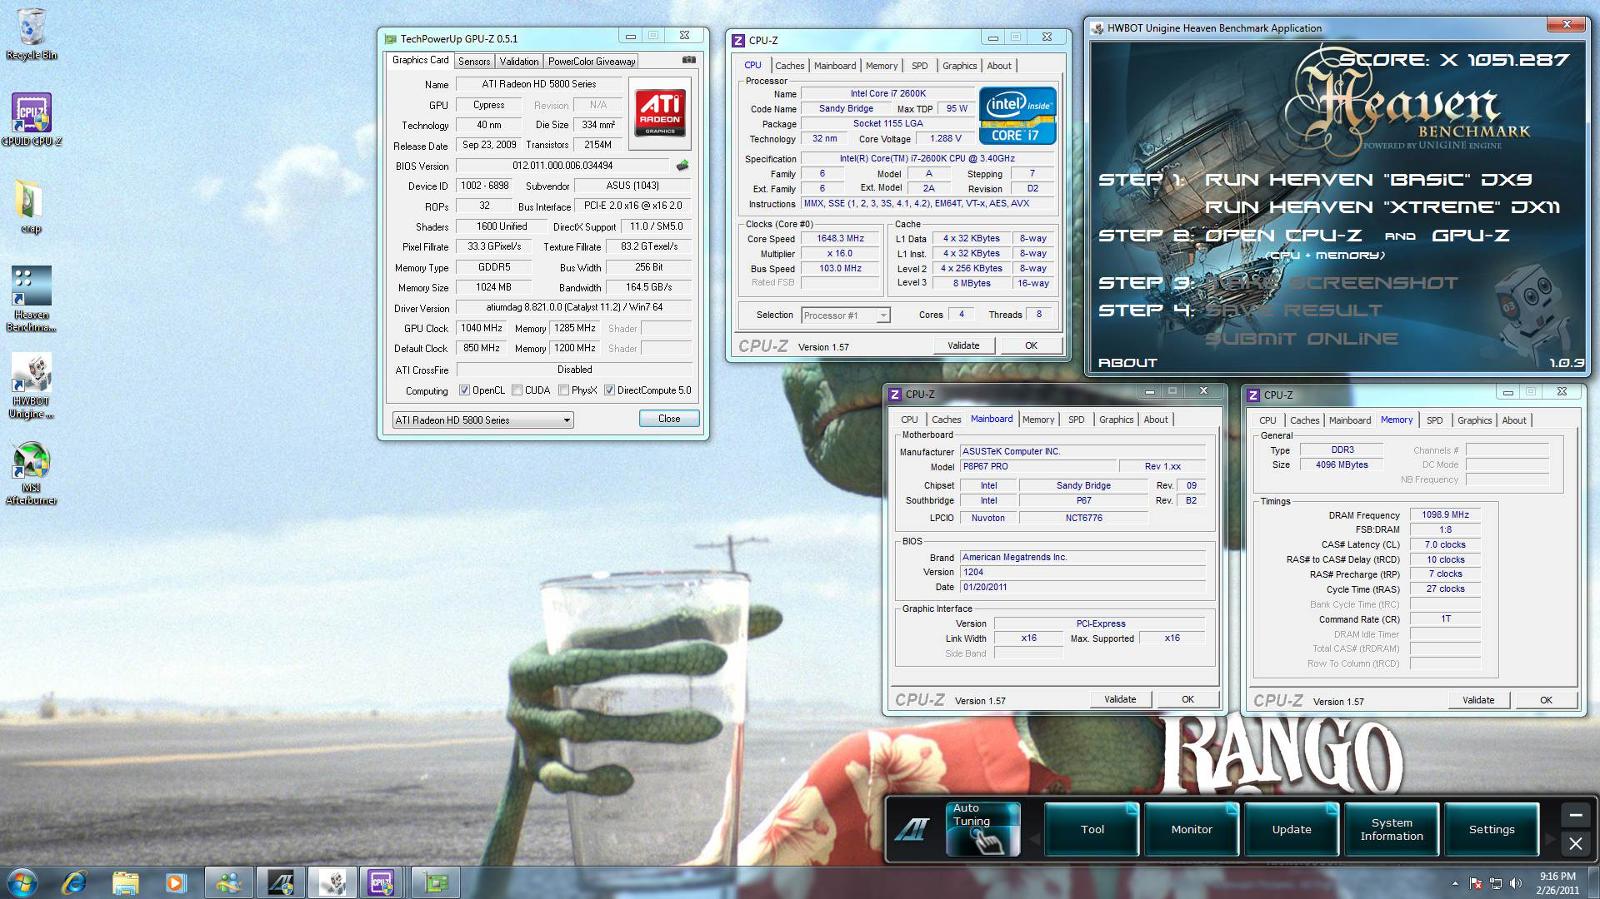Screen dimensions: 1600x899
Task: Open Graphics tab in the Memory CPU-Z window
Action: click(x=1474, y=421)
